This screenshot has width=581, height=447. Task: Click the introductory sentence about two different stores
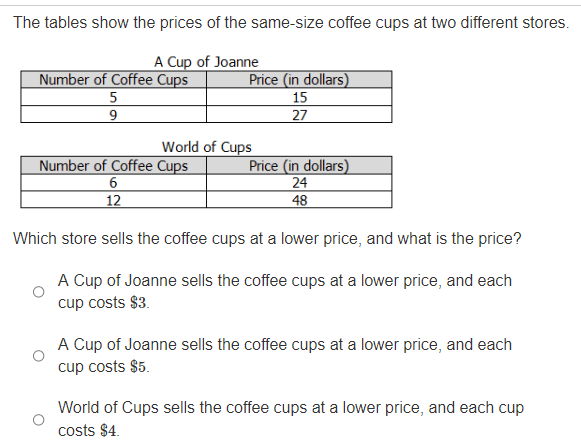click(x=291, y=23)
